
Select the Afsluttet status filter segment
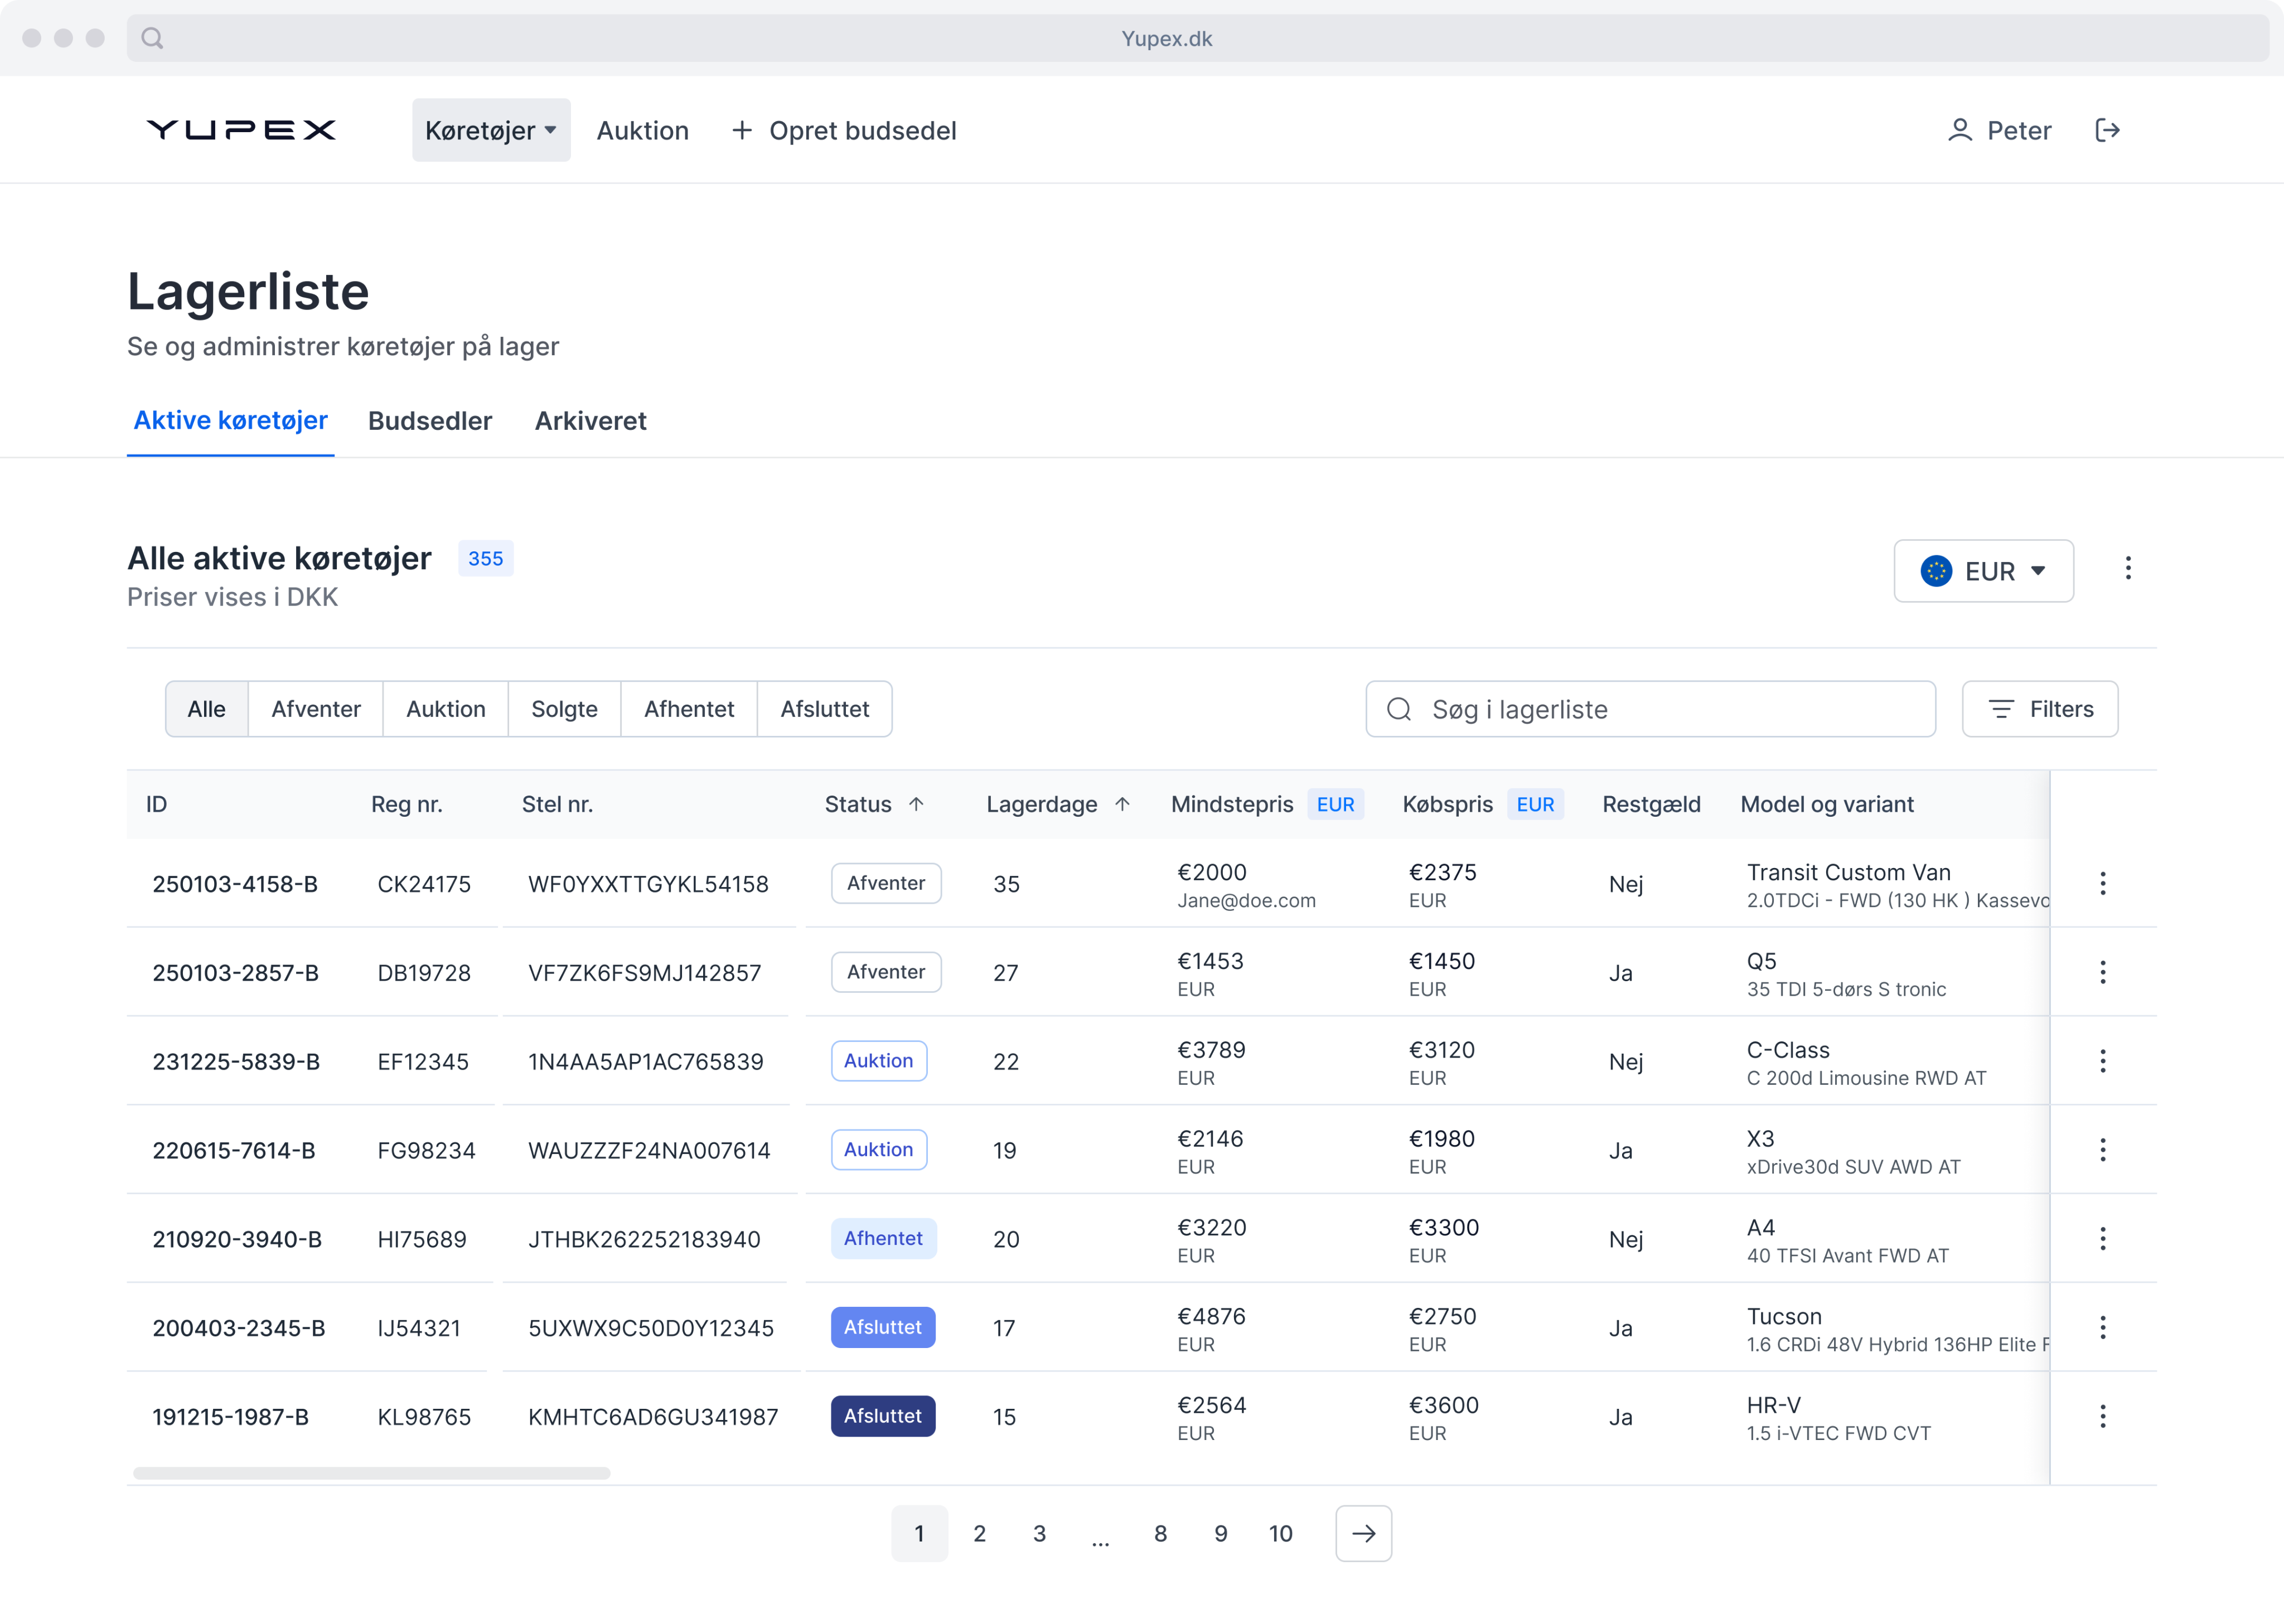[824, 709]
